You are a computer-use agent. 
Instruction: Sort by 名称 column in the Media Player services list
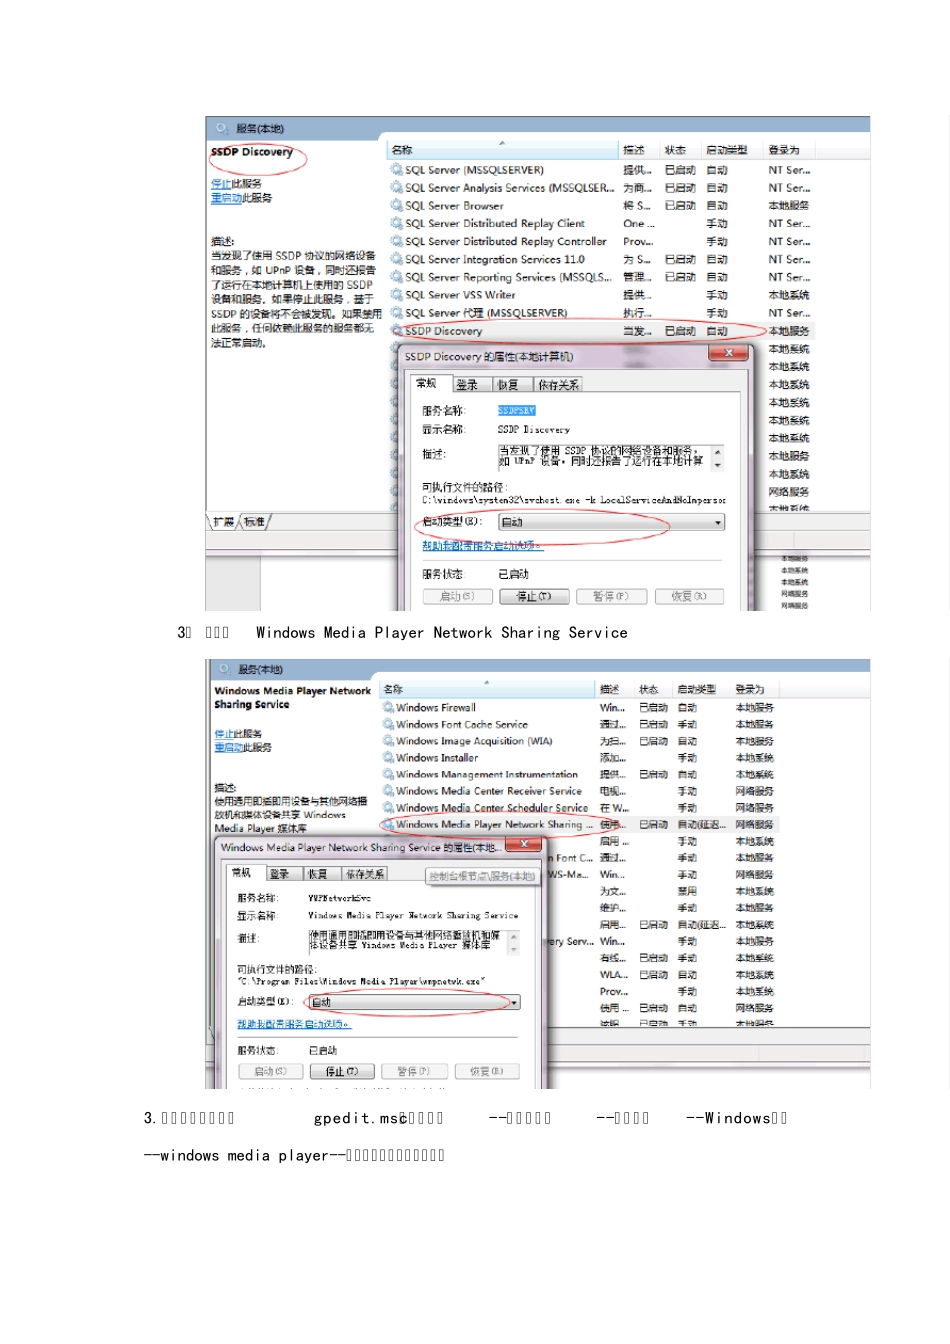487,689
